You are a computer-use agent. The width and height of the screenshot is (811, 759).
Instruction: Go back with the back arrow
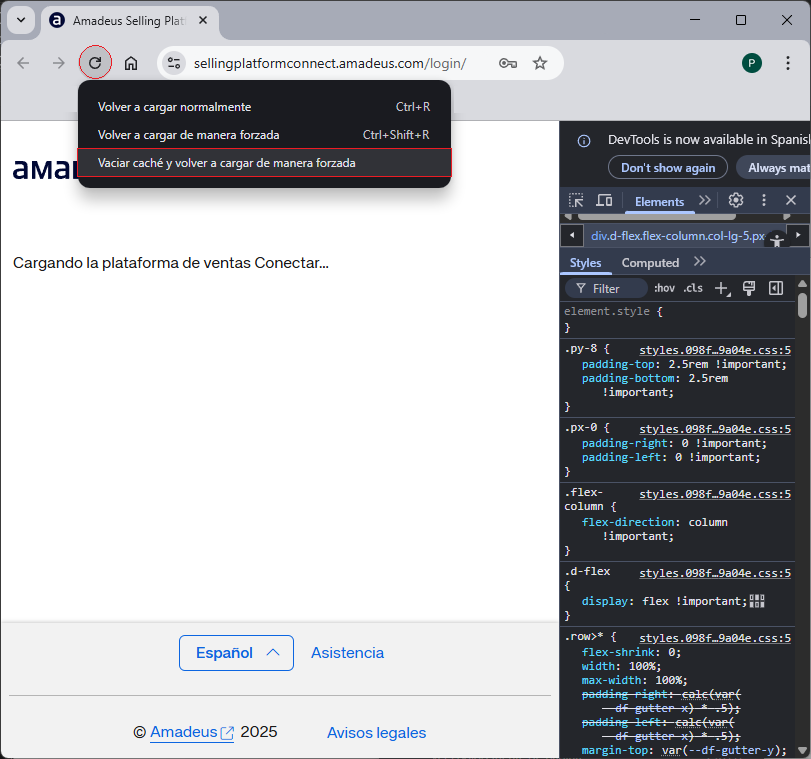23,63
